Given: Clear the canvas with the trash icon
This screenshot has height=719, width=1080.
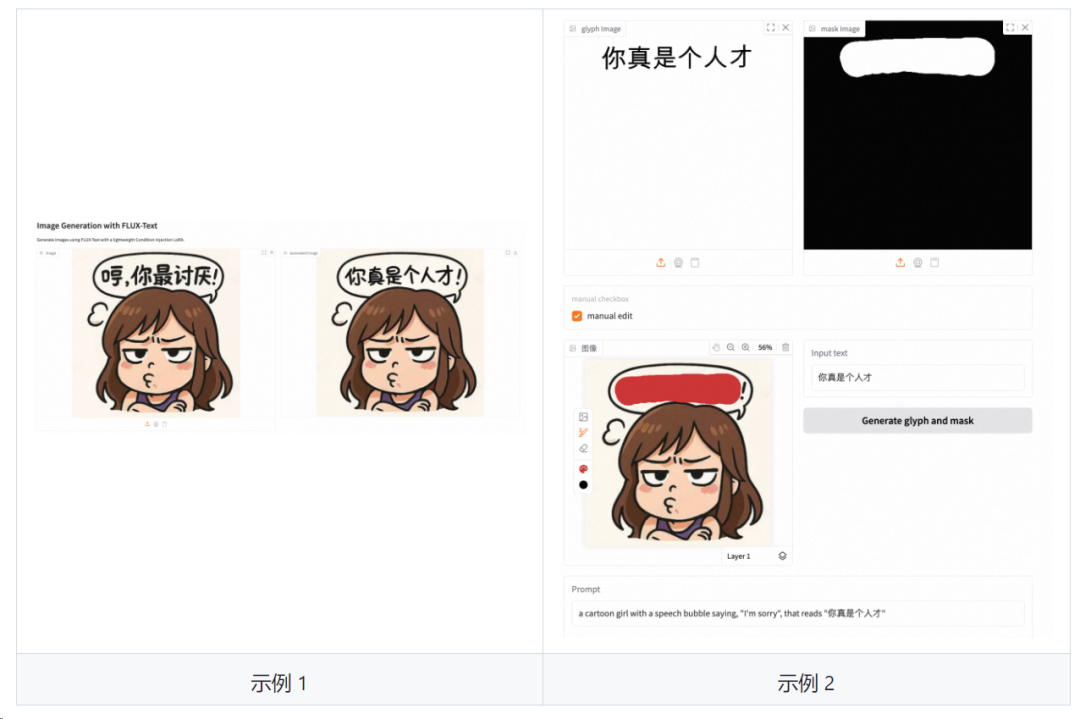Looking at the screenshot, I should click(785, 348).
